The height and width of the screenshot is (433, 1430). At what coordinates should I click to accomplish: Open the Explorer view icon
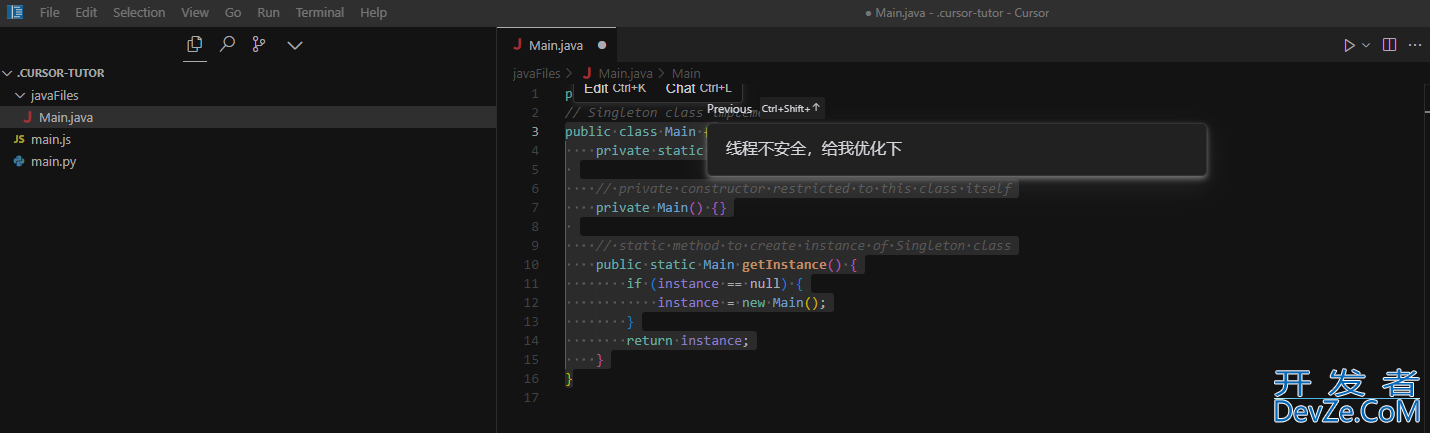[195, 44]
